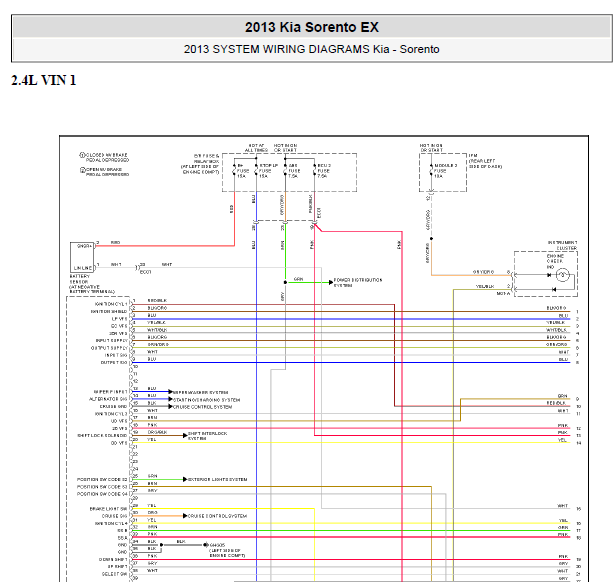This screenshot has width=613, height=582.
Task: Click arrowhead pointing to Starting/Charging System
Action: click(x=170, y=399)
